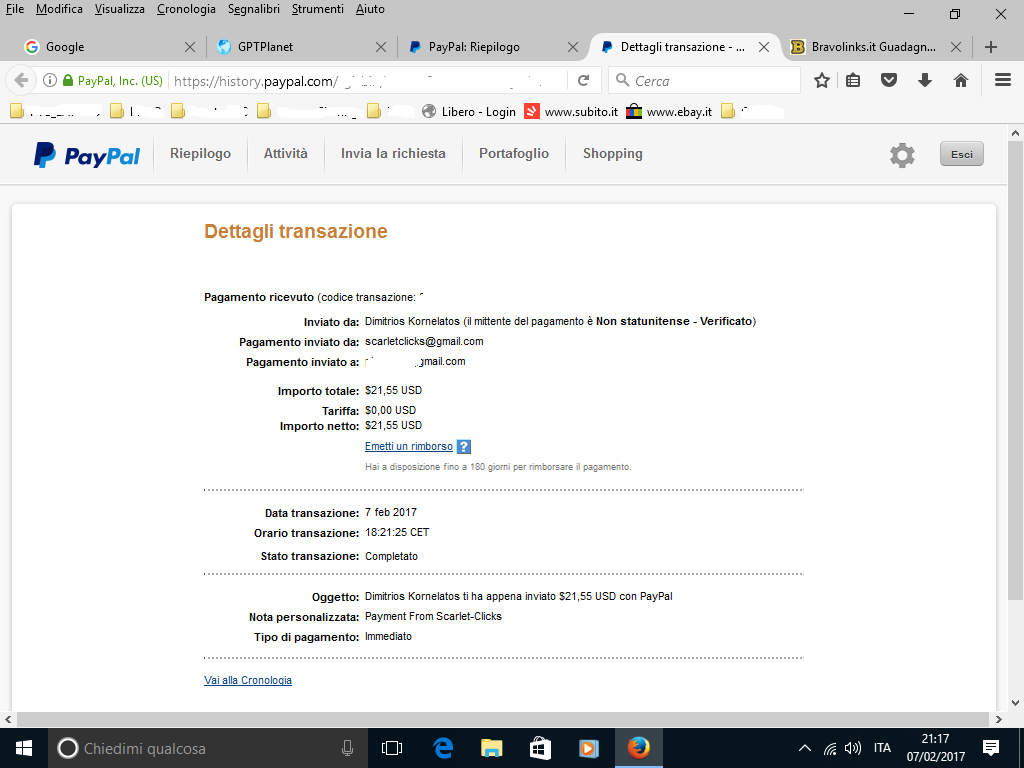
Task: Open File Explorer from taskbar
Action: point(491,748)
